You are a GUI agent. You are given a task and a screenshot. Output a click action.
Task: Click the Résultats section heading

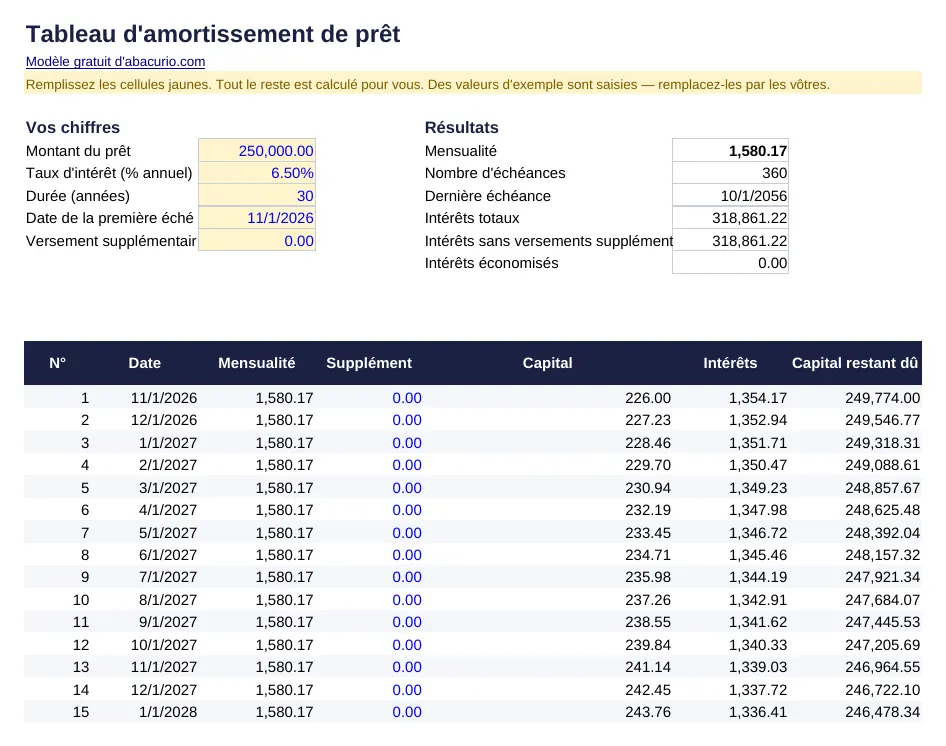462,127
